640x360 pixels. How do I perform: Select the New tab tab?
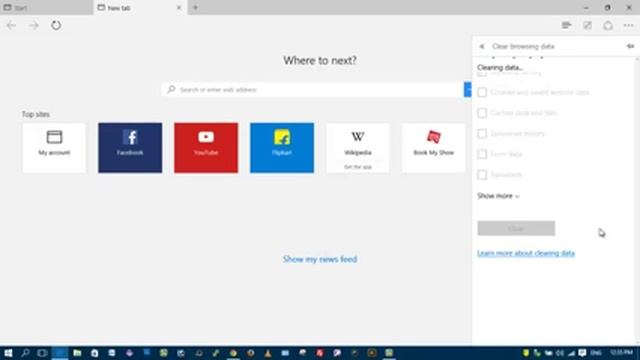tap(140, 7)
